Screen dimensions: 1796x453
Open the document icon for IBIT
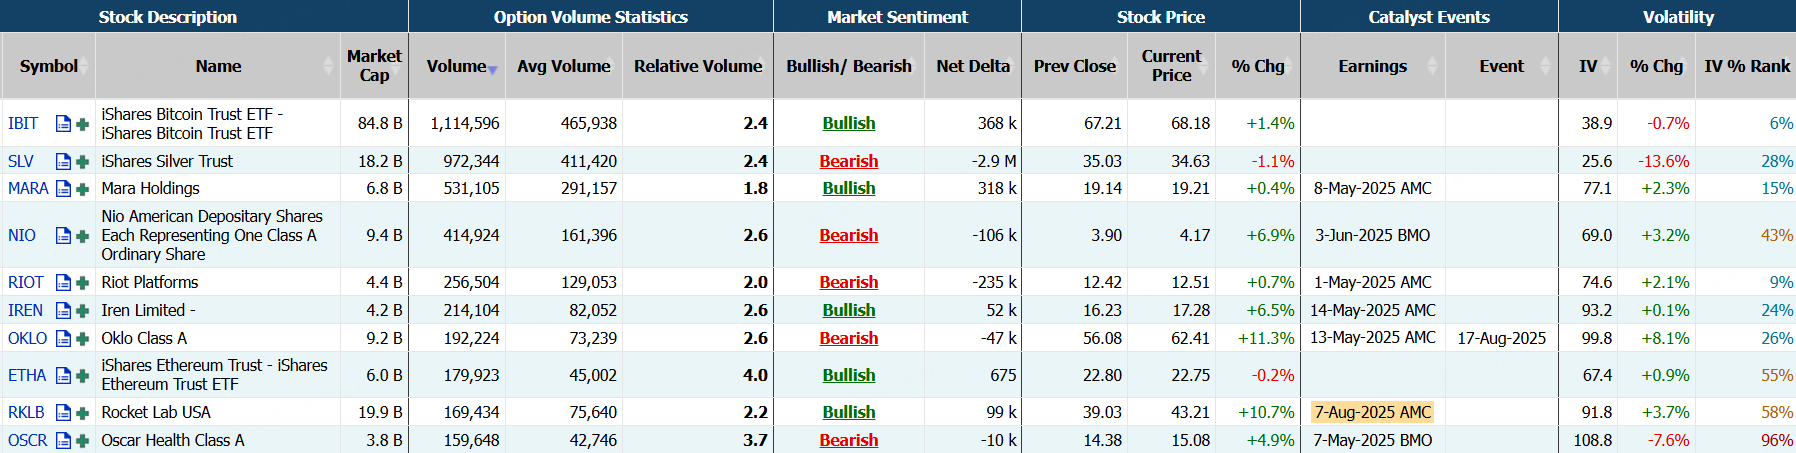(63, 124)
